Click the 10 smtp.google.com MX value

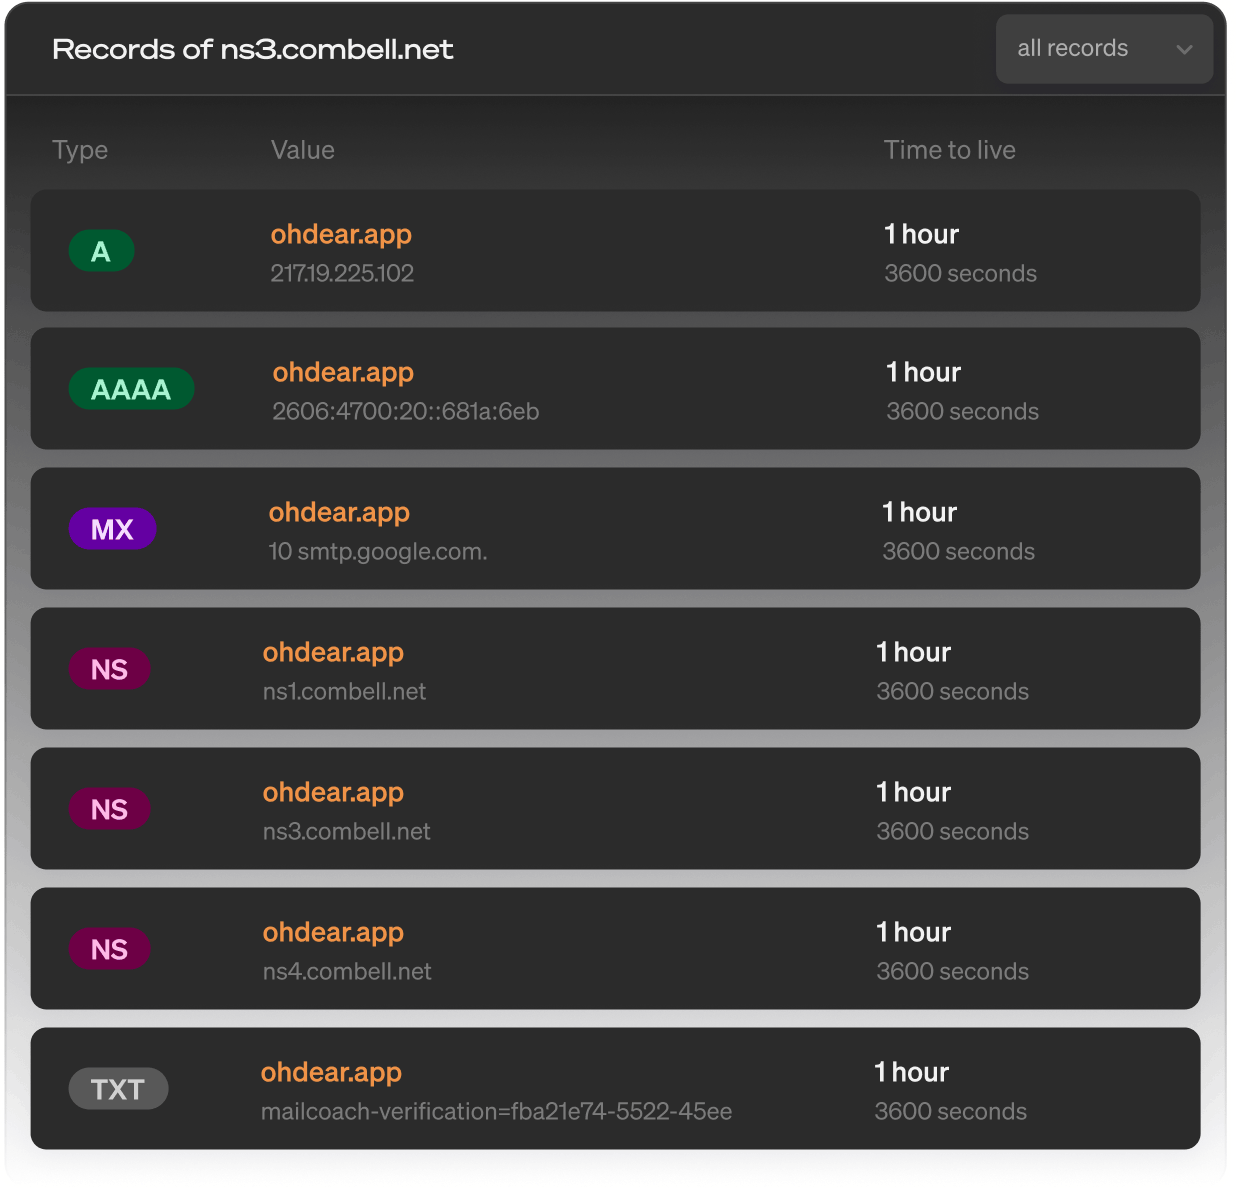tap(378, 551)
